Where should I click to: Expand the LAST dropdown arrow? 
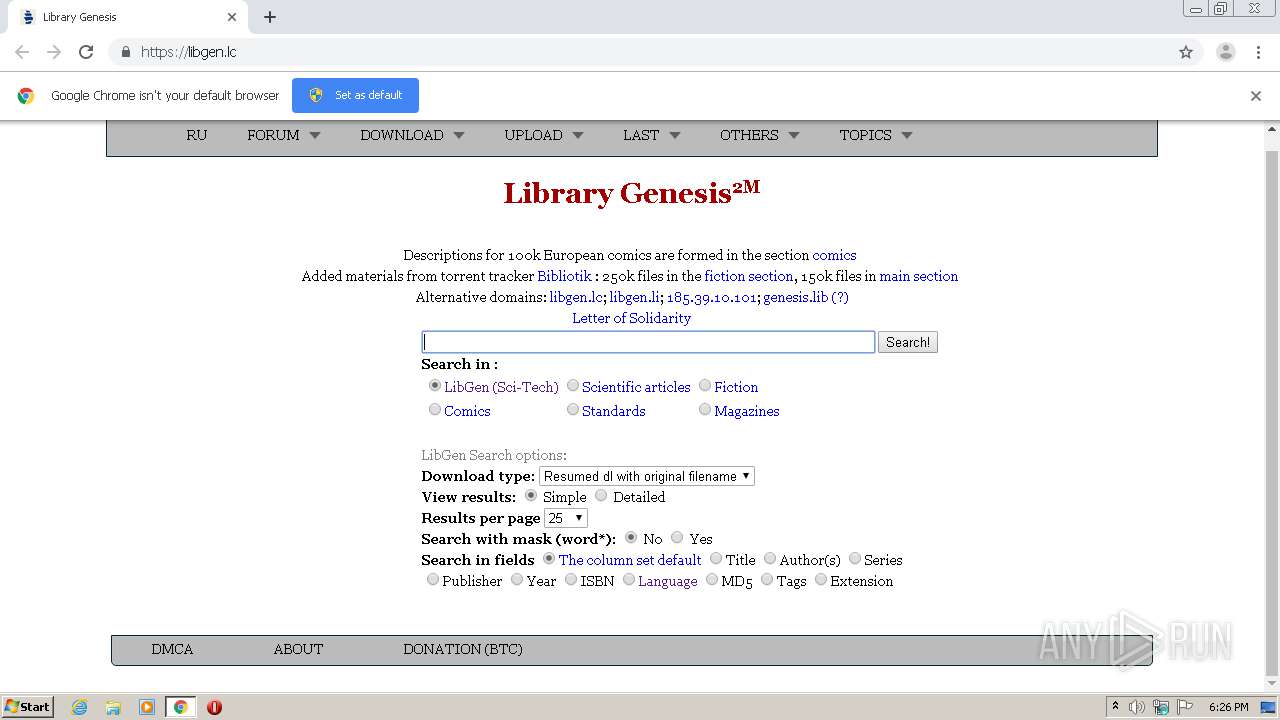675,135
